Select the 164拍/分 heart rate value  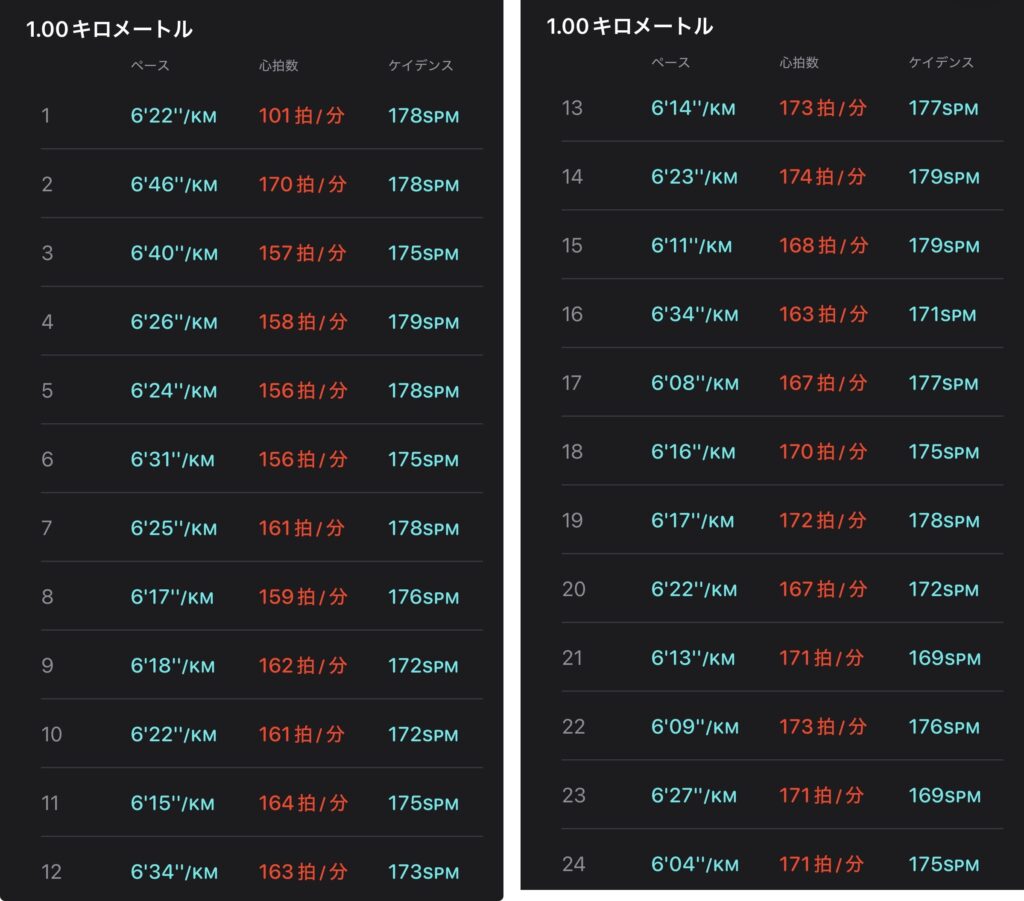coord(302,802)
